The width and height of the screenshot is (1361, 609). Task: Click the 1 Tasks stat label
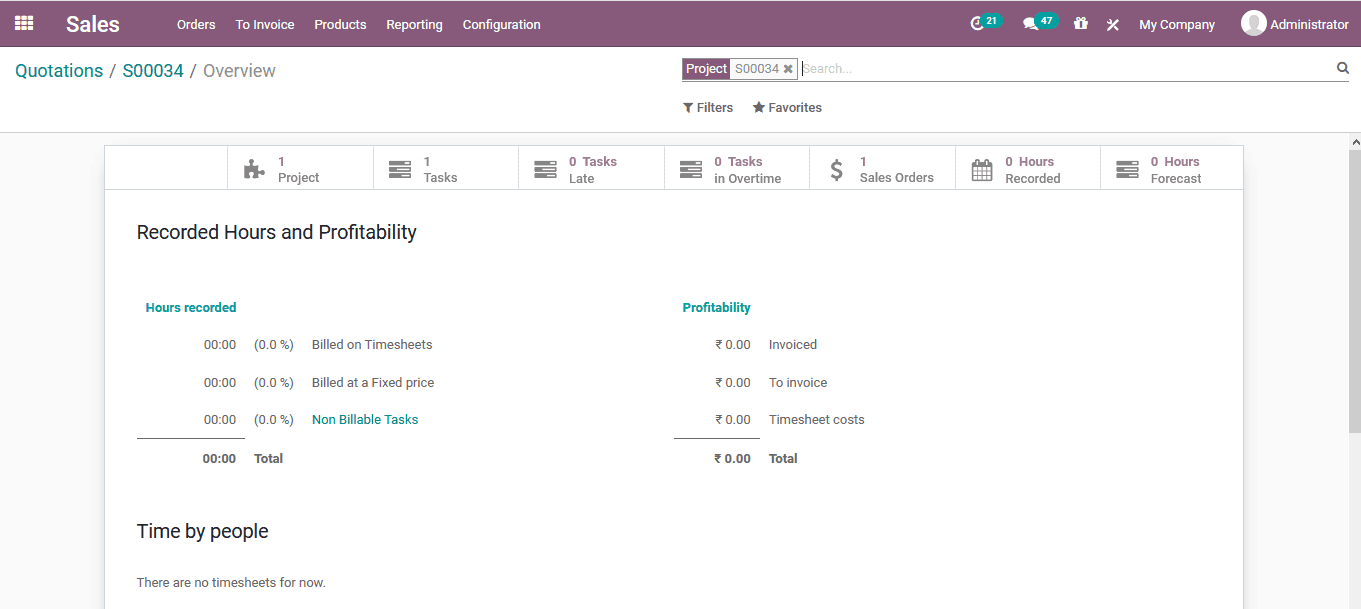[440, 169]
